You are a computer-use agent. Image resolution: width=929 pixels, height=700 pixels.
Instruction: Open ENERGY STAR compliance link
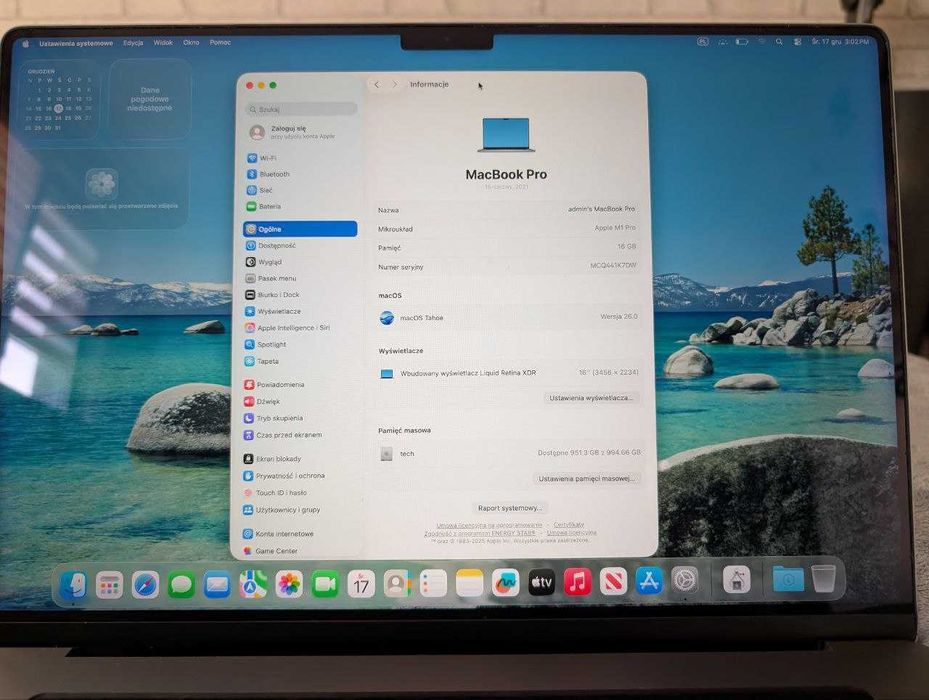pos(480,533)
